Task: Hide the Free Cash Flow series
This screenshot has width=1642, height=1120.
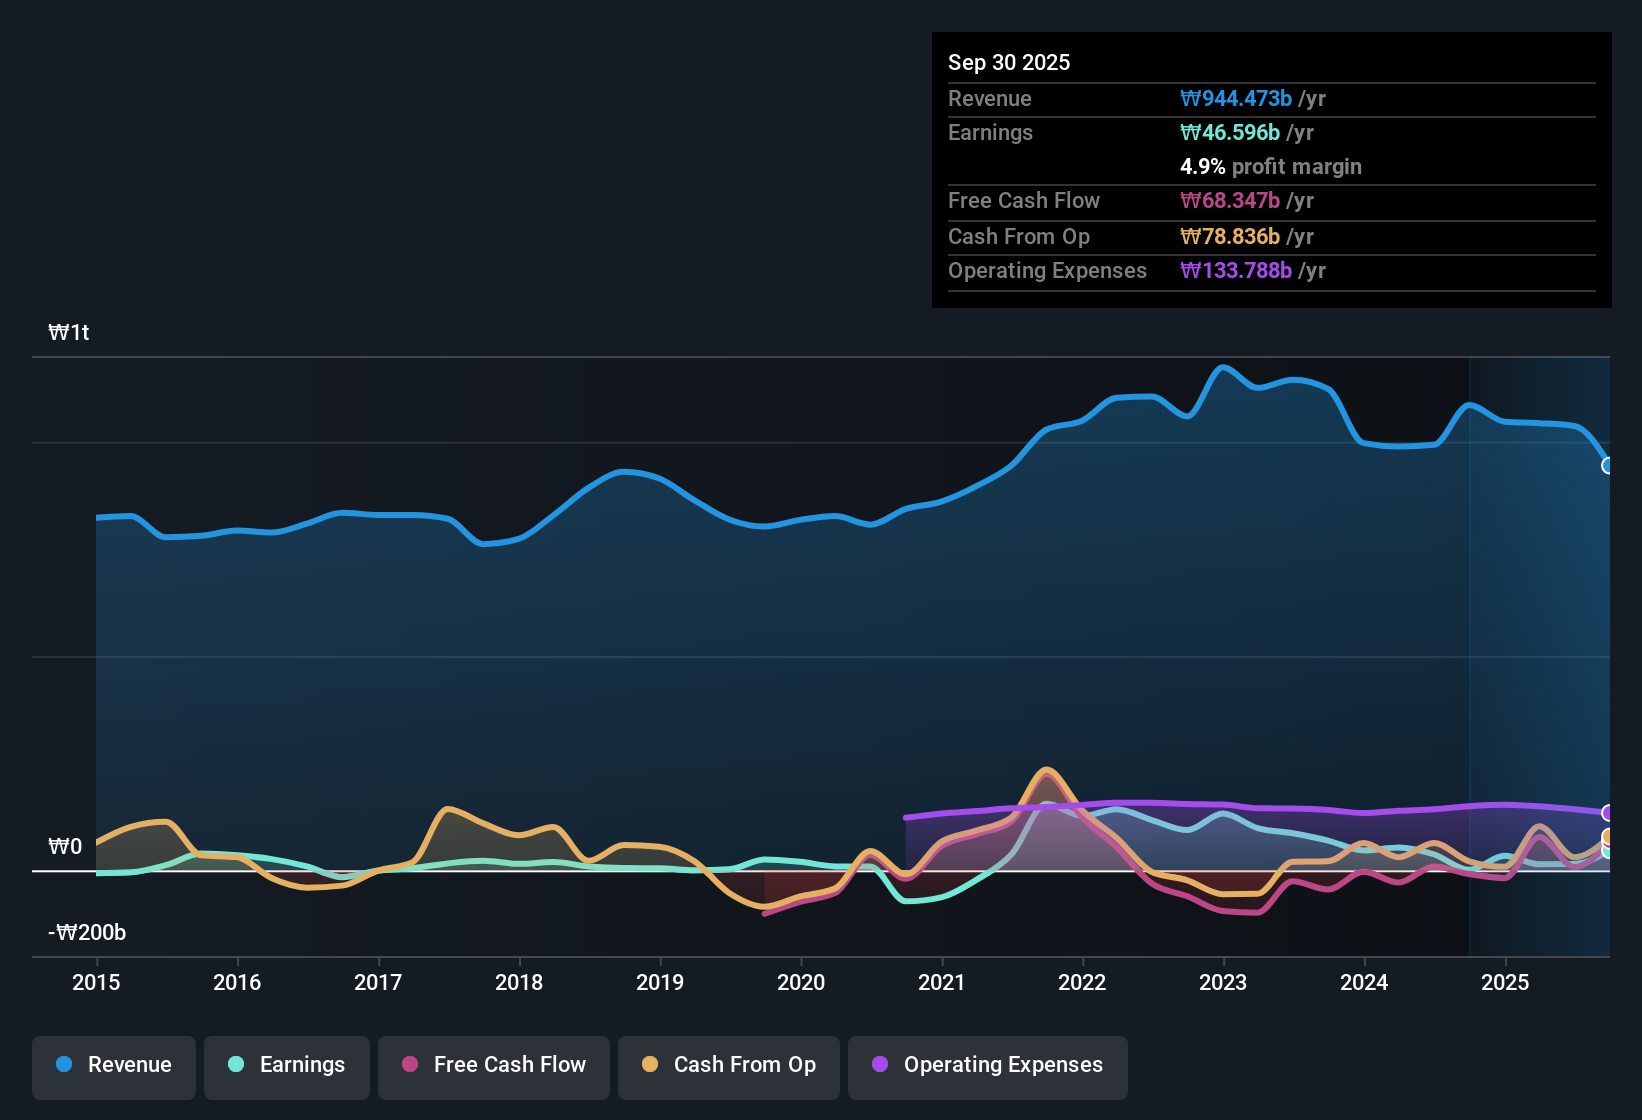Action: [x=493, y=1065]
